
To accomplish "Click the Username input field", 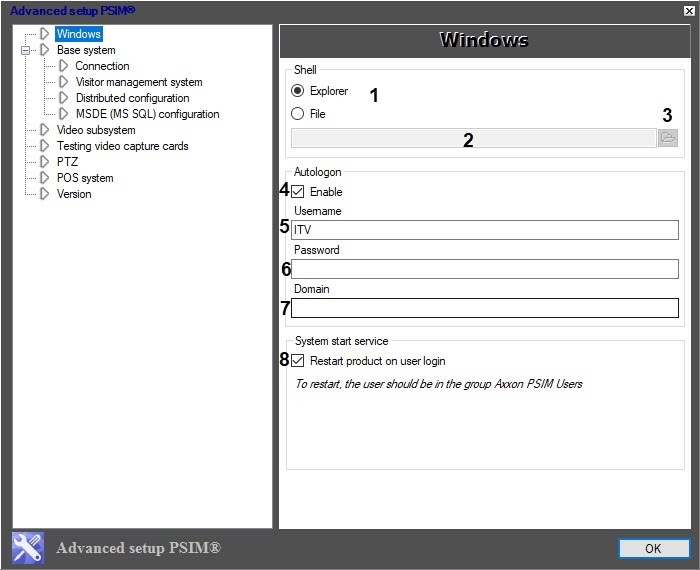I will (484, 230).
